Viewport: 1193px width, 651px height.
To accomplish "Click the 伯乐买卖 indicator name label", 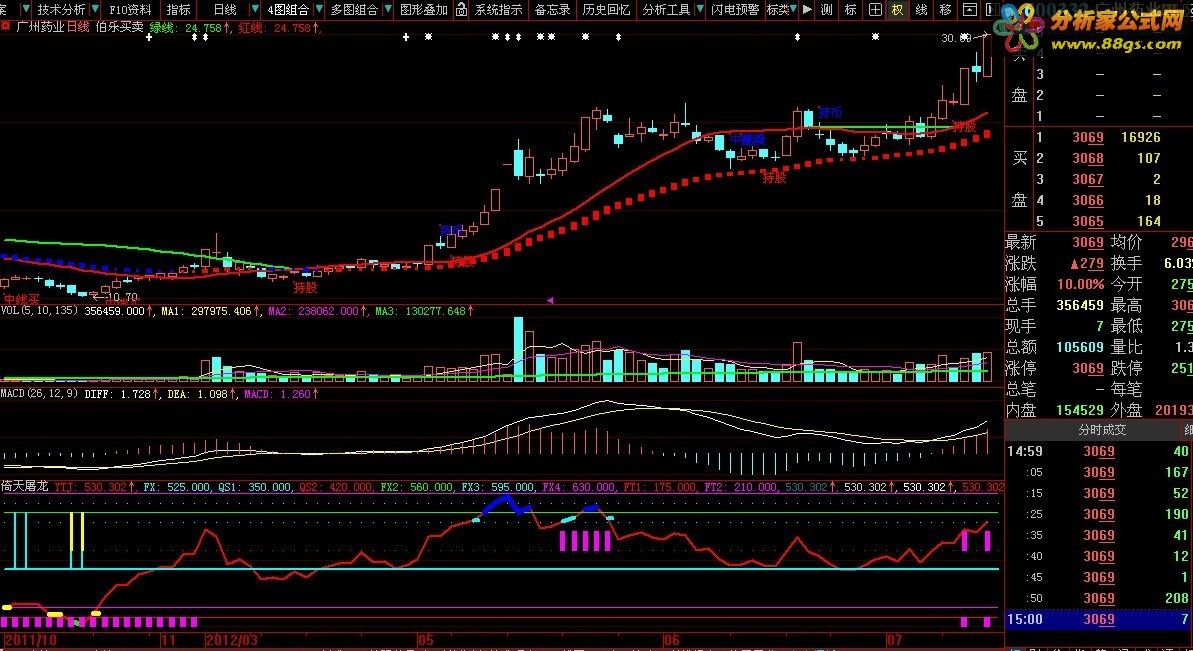I will point(119,27).
